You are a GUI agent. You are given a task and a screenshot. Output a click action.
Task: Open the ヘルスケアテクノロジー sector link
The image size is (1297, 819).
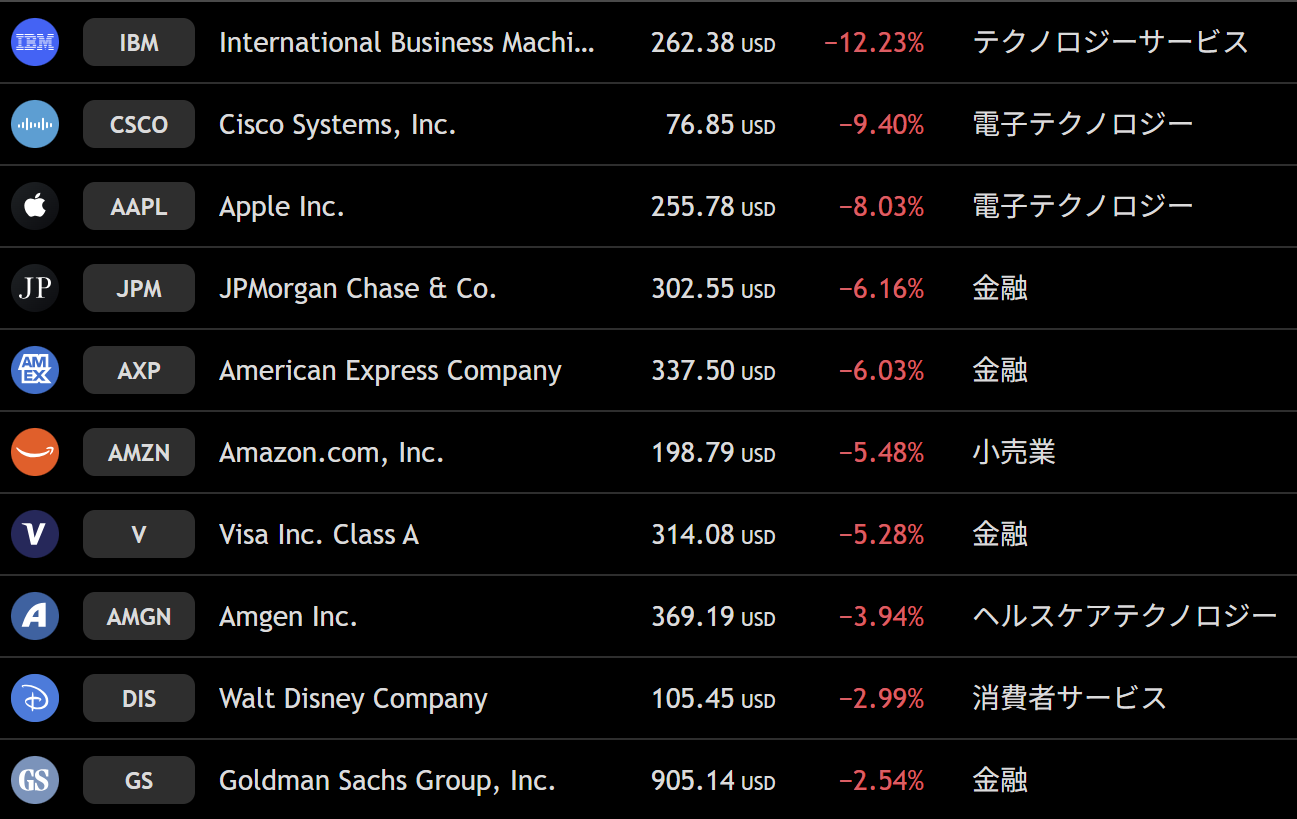(1125, 616)
